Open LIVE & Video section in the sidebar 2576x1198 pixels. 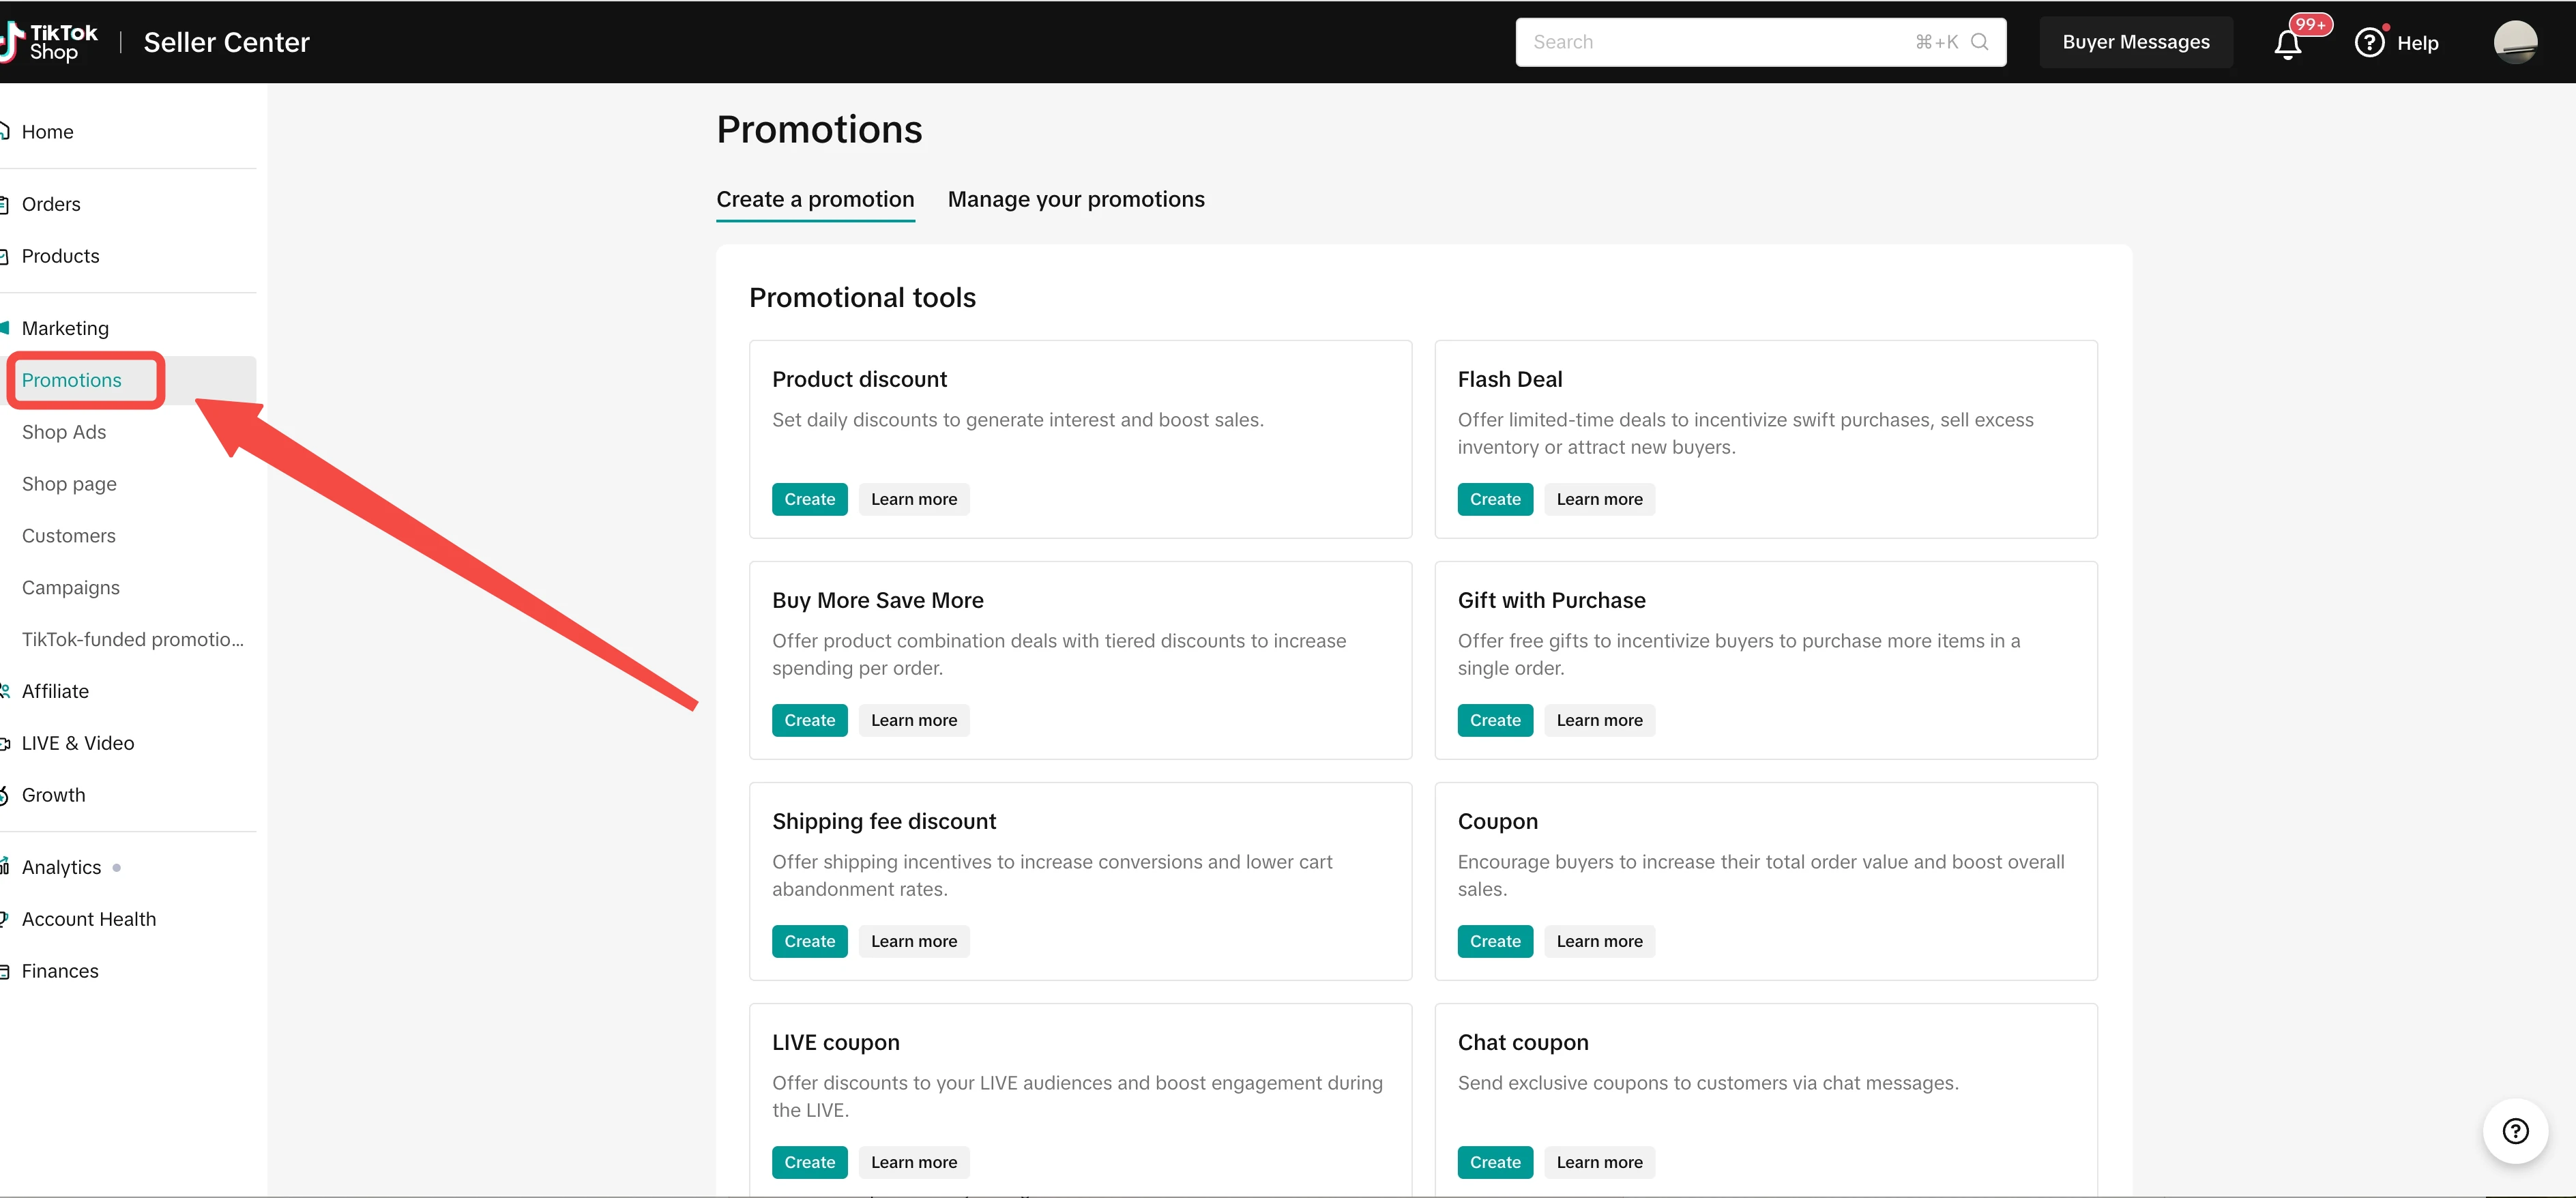[78, 743]
